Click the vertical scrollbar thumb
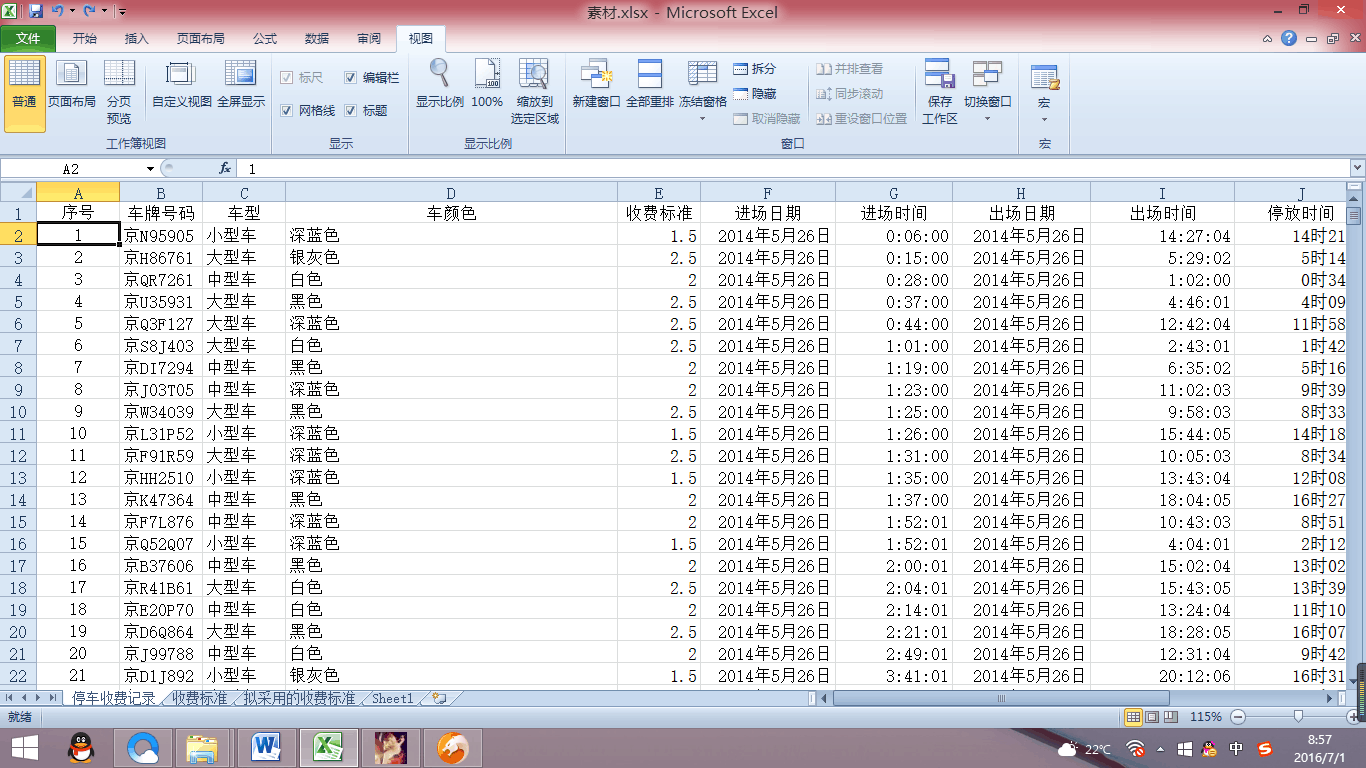The width and height of the screenshot is (1366, 768). (1354, 215)
